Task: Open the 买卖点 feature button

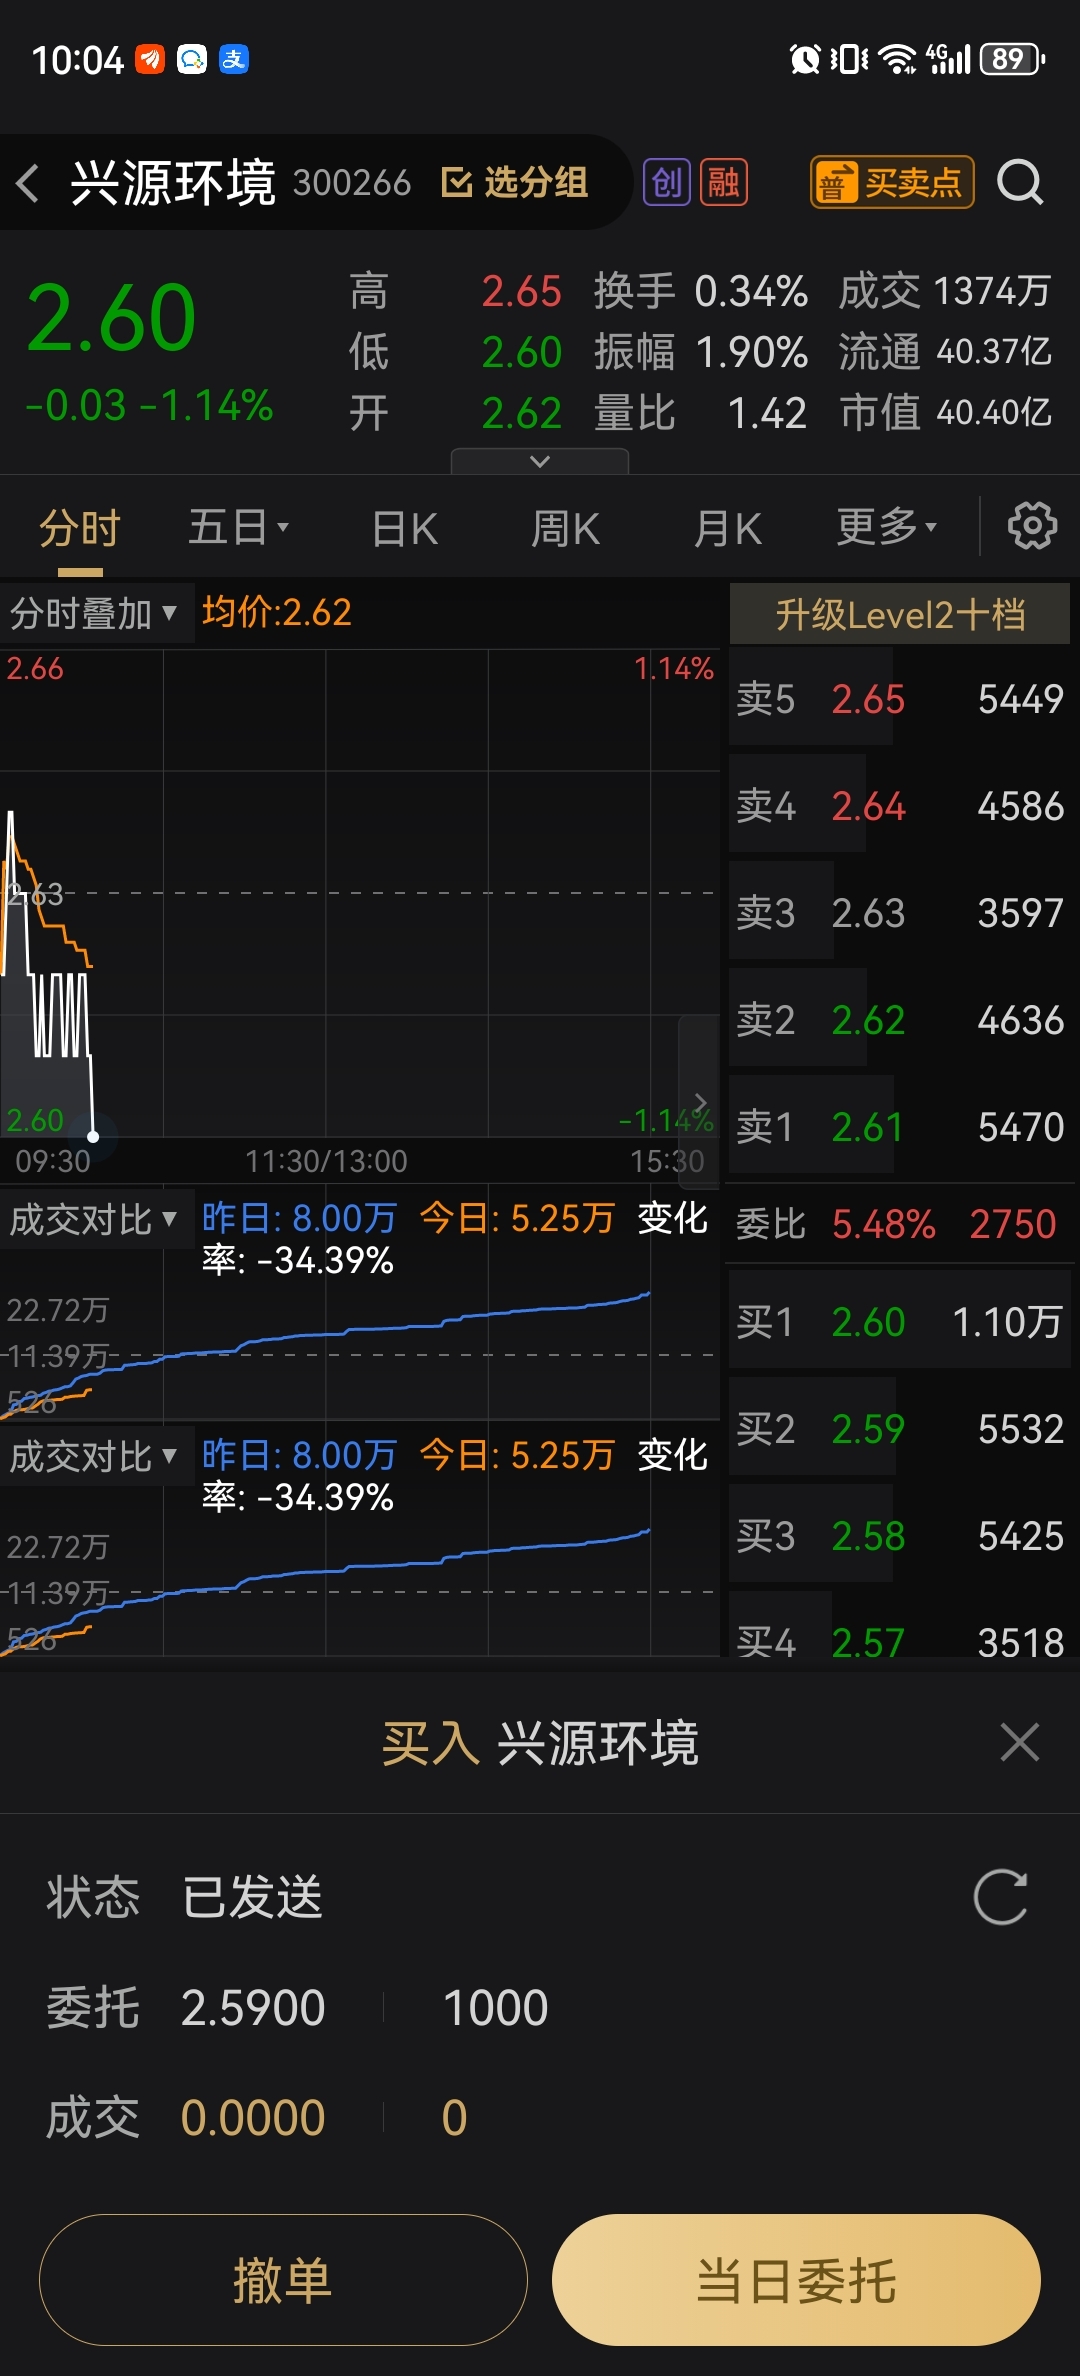Action: (x=892, y=182)
